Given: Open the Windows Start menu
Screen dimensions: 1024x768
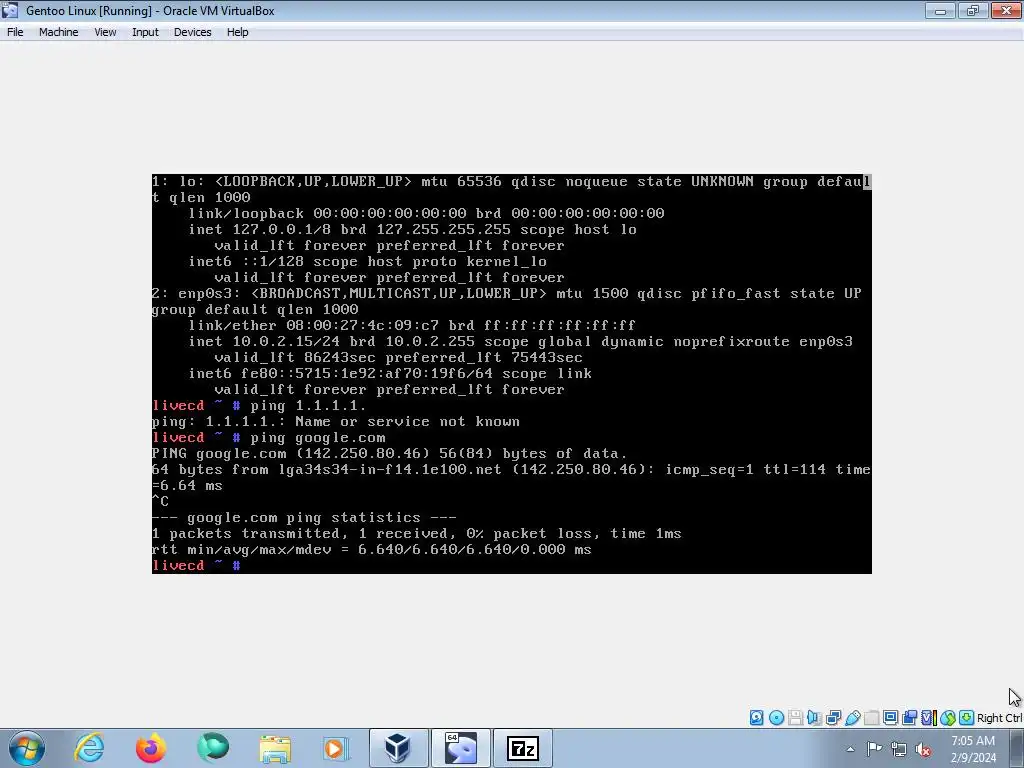Looking at the screenshot, I should tap(27, 748).
